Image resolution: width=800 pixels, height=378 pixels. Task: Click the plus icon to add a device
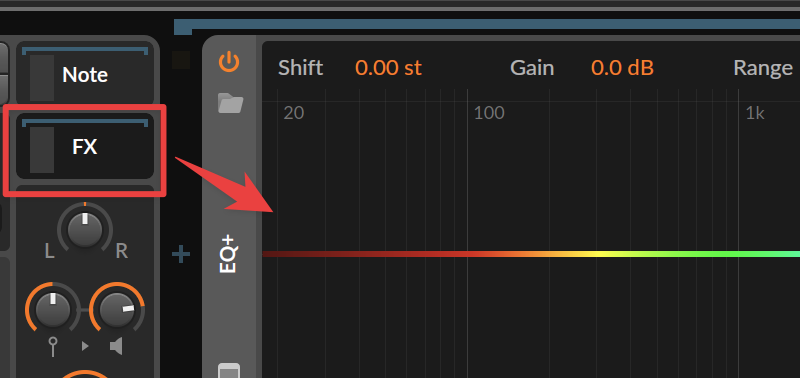point(181,254)
